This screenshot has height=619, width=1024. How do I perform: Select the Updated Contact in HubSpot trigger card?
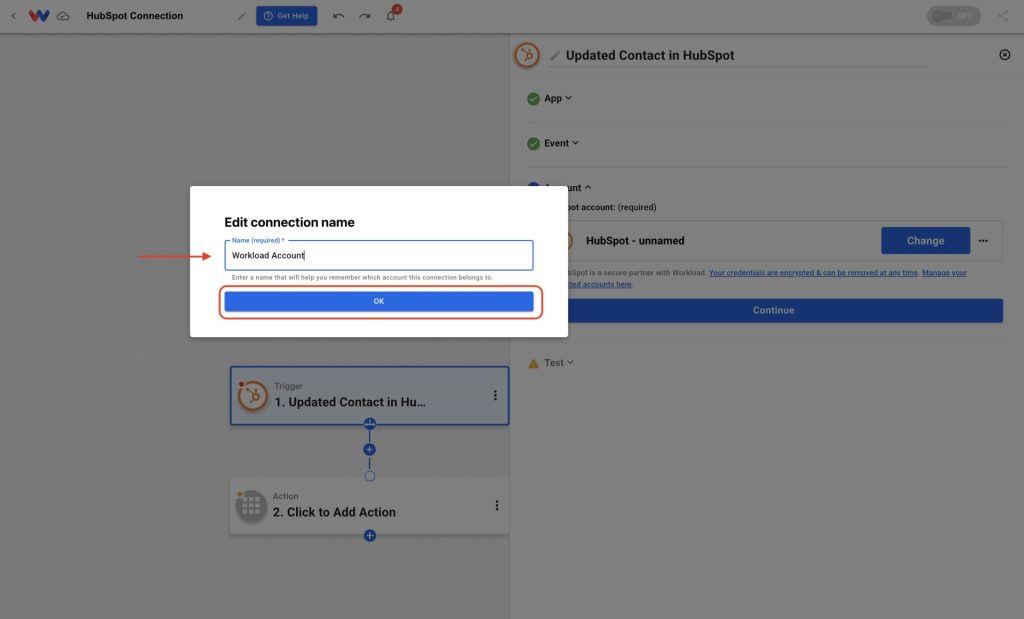pyautogui.click(x=369, y=396)
